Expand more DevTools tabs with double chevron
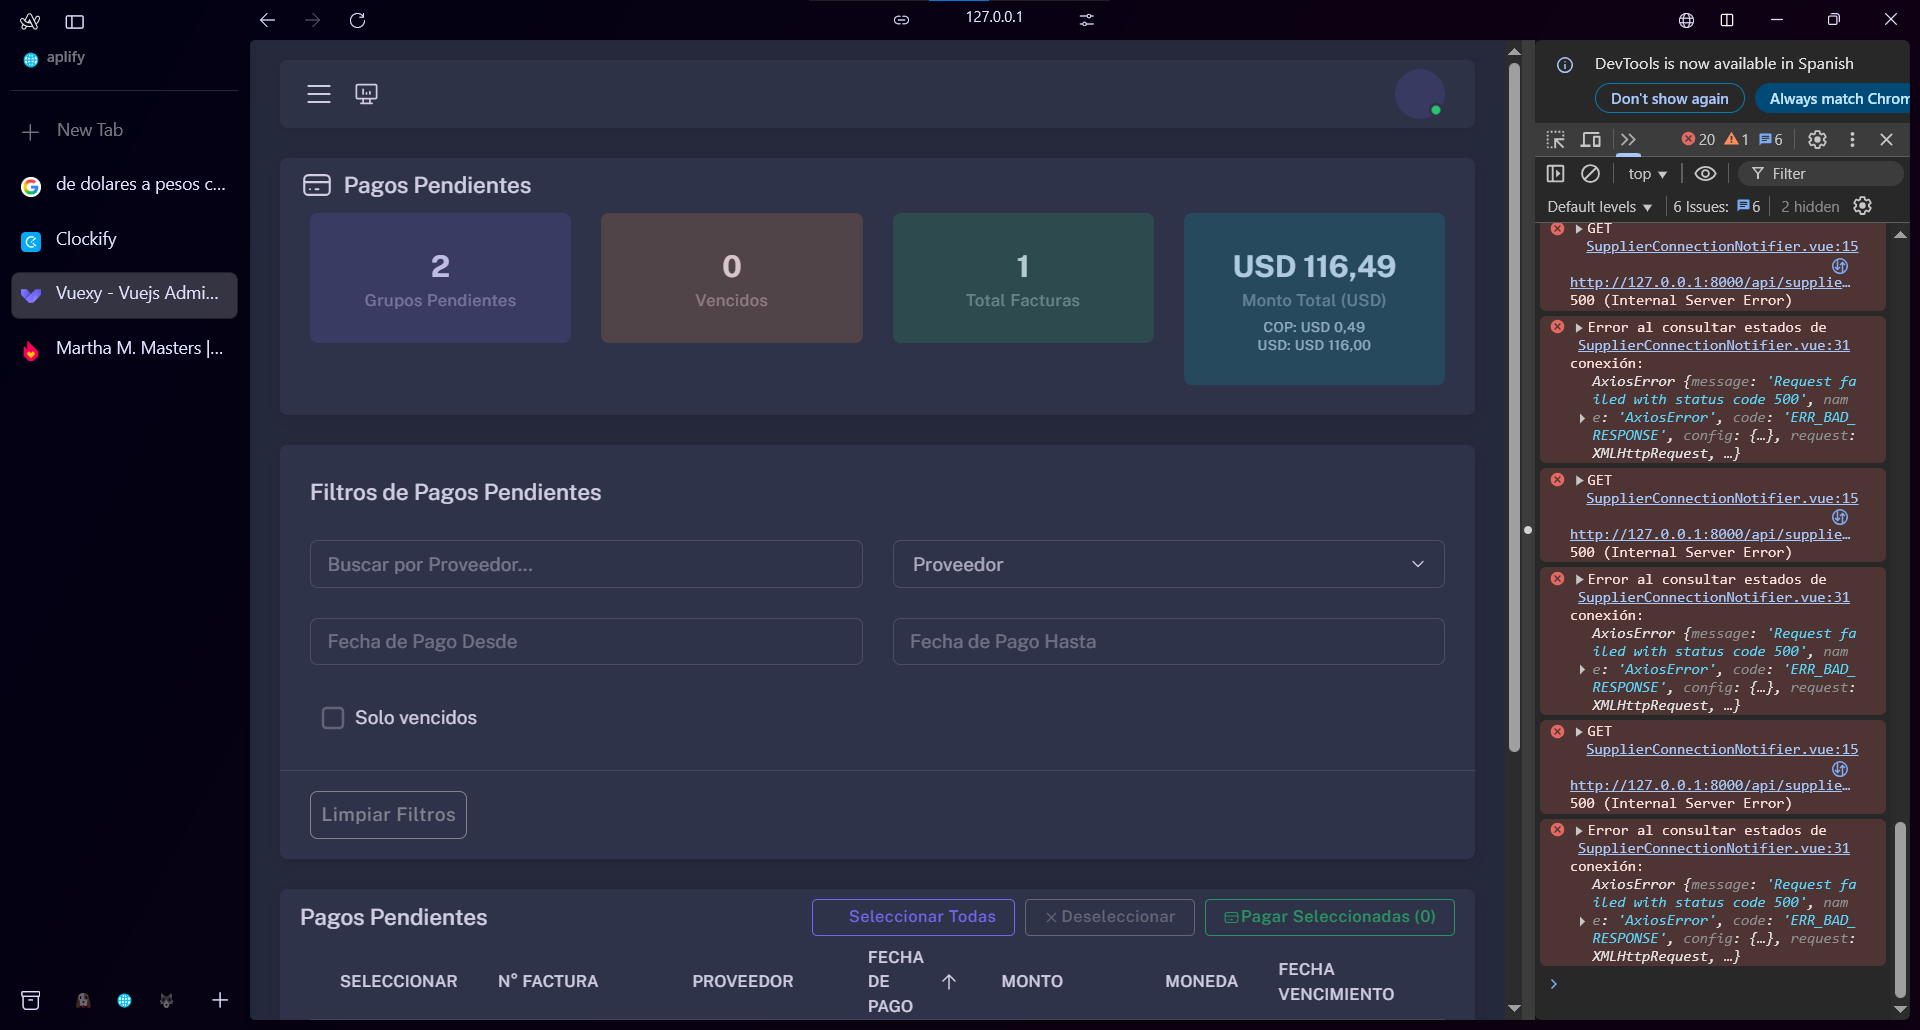 [x=1628, y=140]
